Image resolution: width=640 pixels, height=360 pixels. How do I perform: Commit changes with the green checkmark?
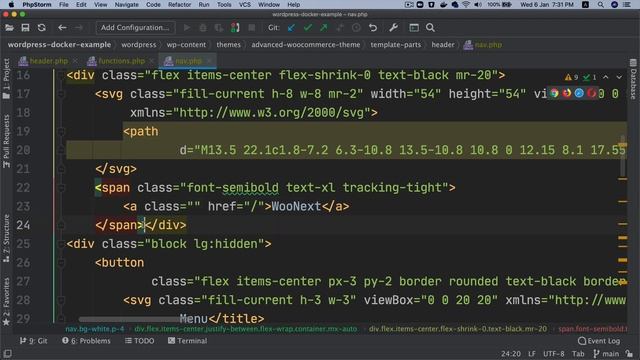[307, 28]
